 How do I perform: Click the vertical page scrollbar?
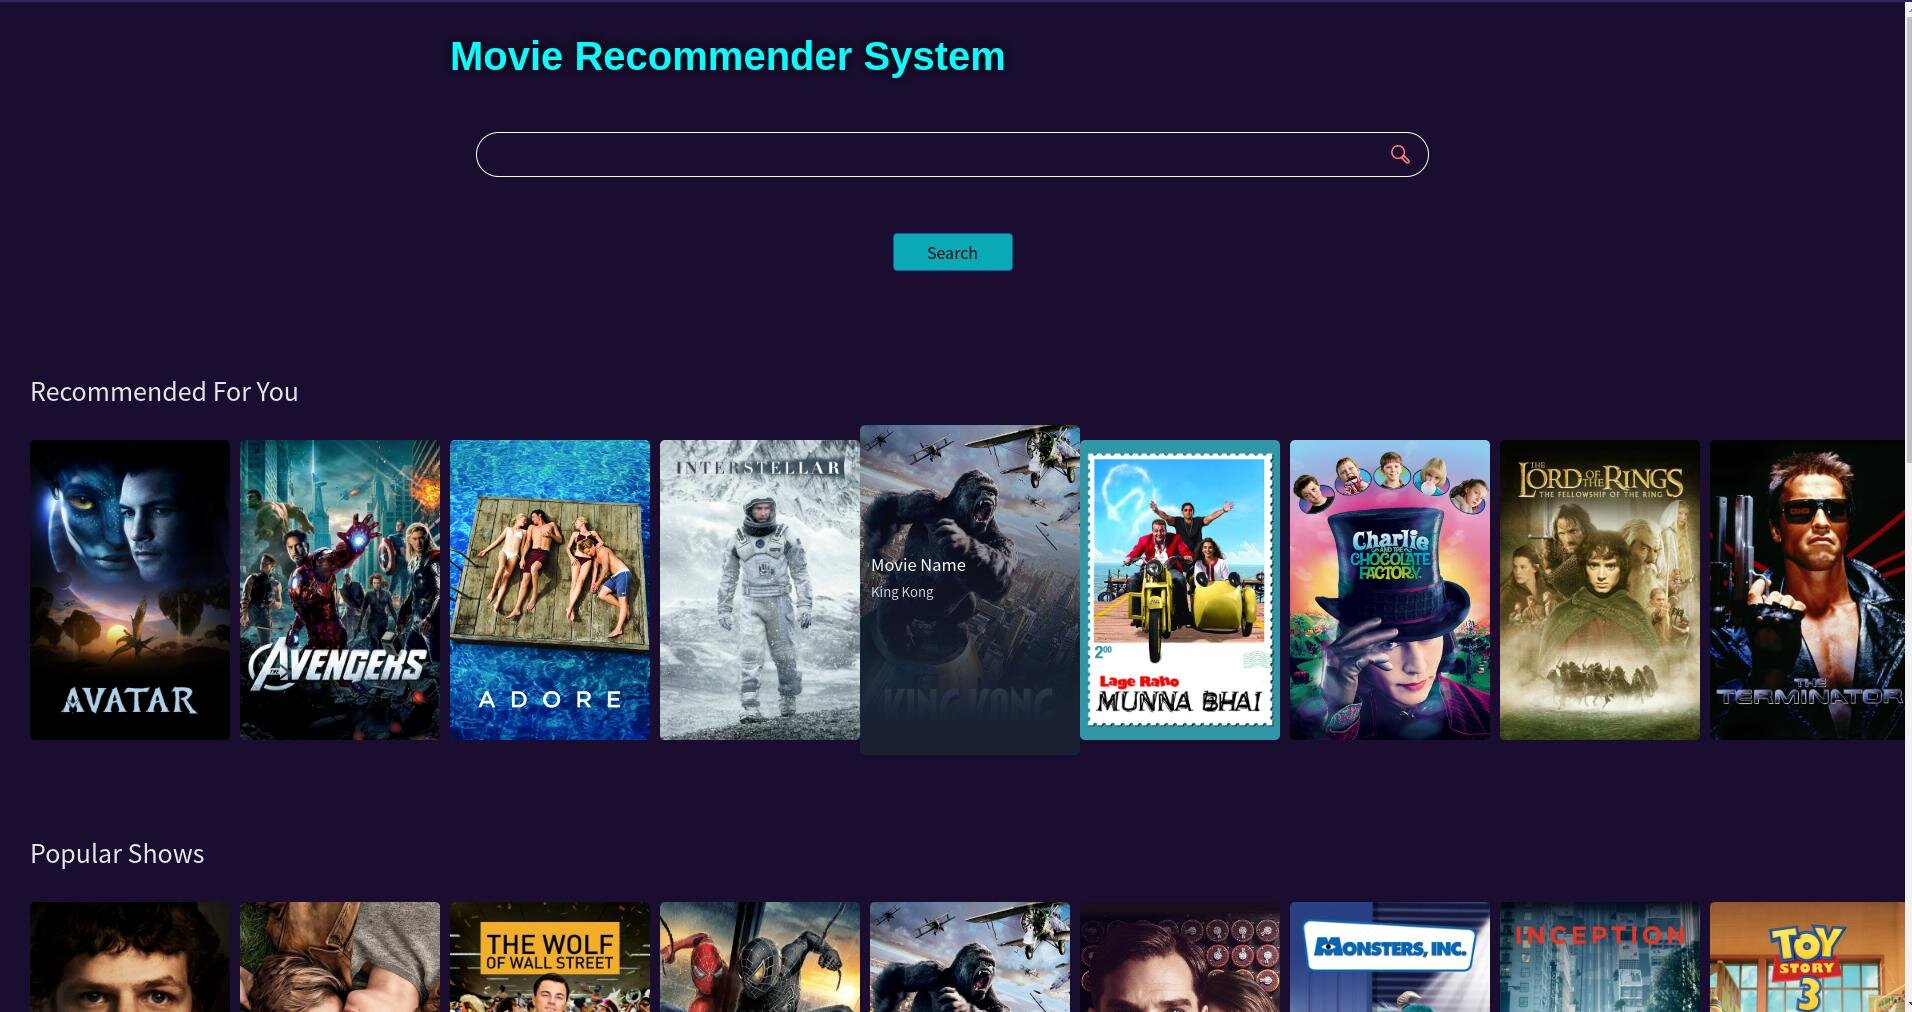(x=1908, y=506)
